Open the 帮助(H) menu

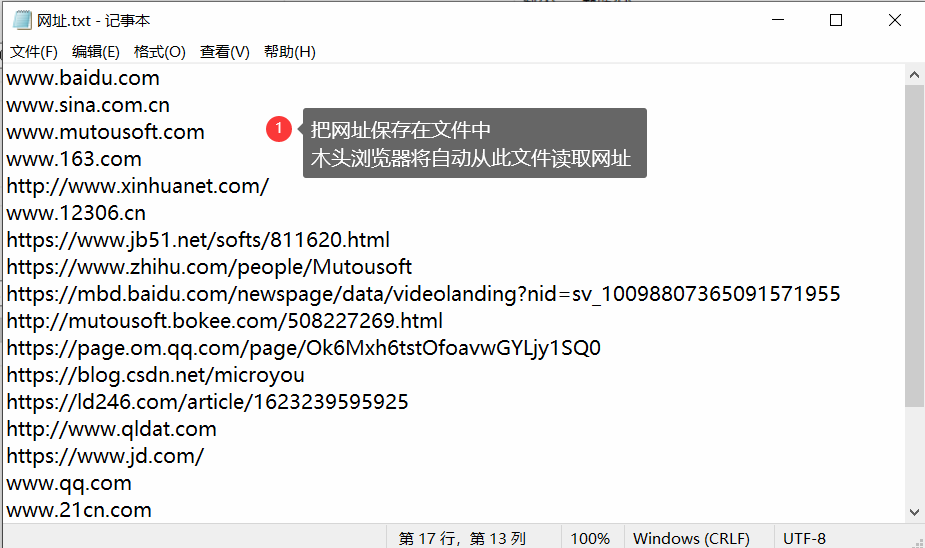290,52
